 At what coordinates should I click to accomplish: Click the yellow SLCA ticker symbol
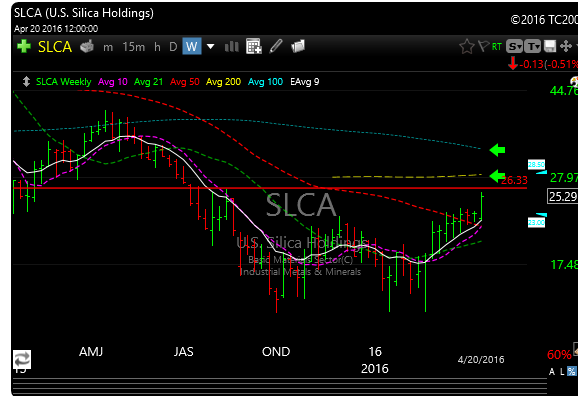coord(55,47)
